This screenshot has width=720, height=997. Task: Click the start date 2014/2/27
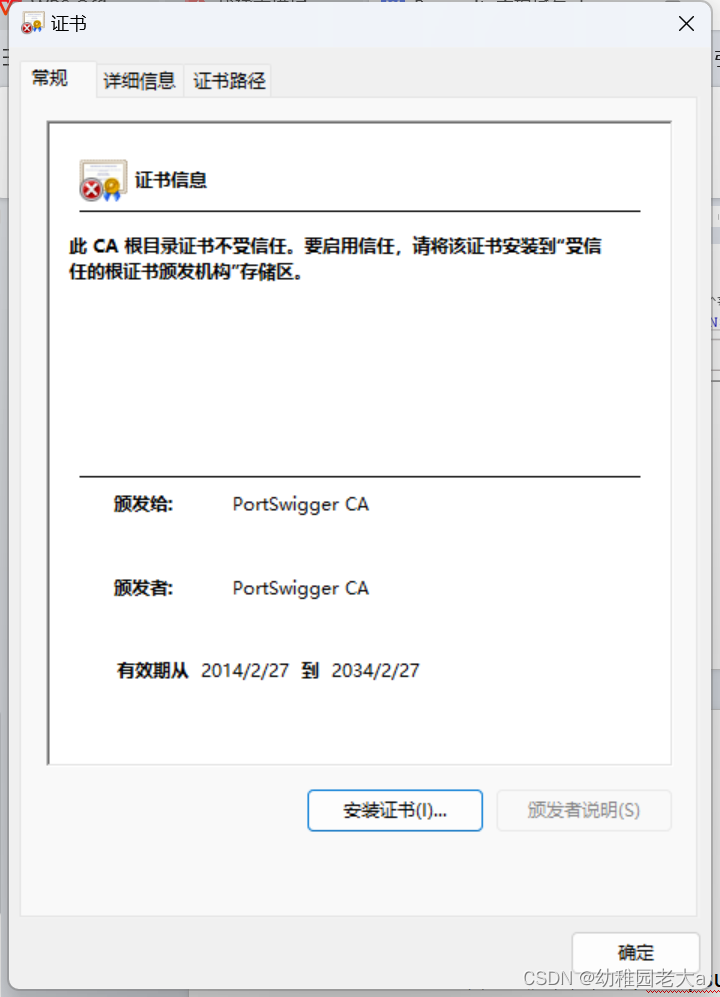click(245, 670)
